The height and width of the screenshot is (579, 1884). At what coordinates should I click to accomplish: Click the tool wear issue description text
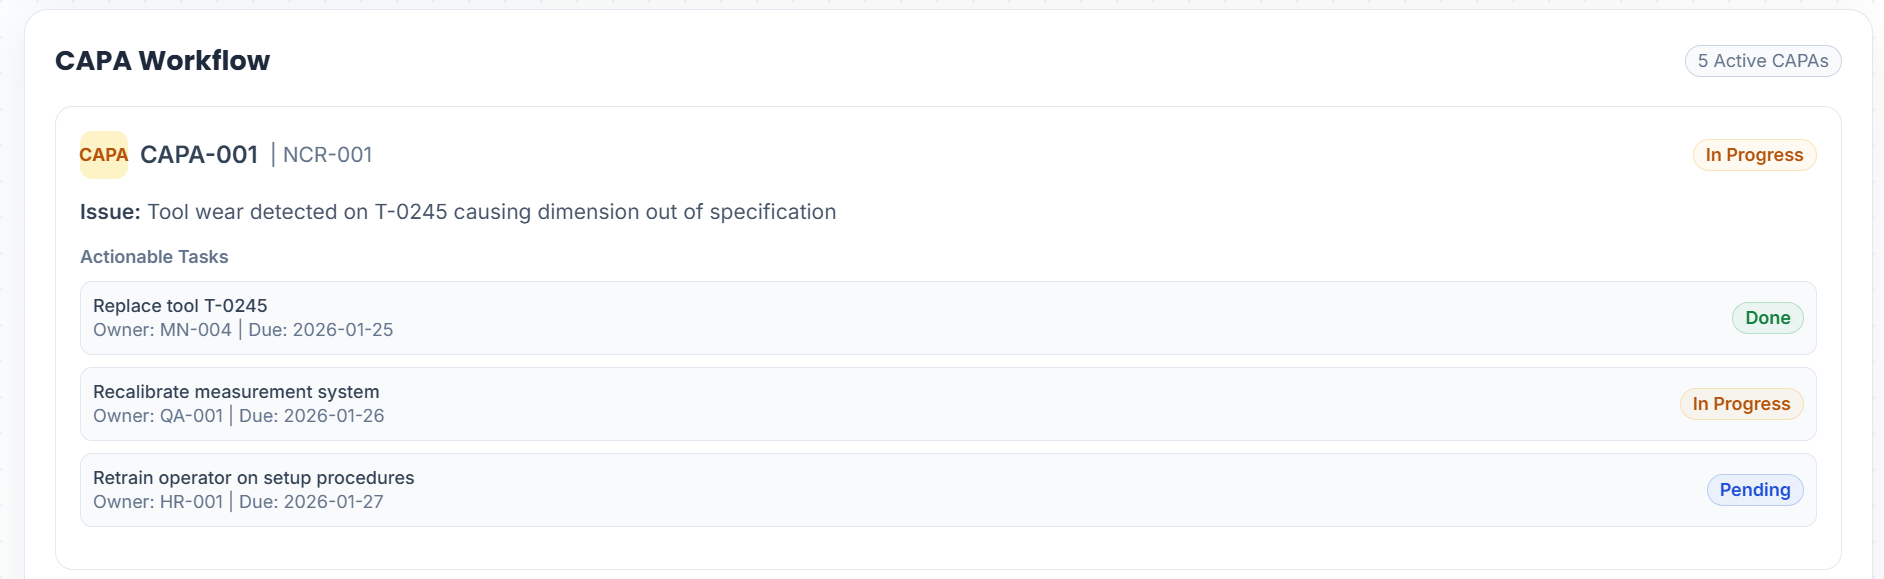coord(490,212)
